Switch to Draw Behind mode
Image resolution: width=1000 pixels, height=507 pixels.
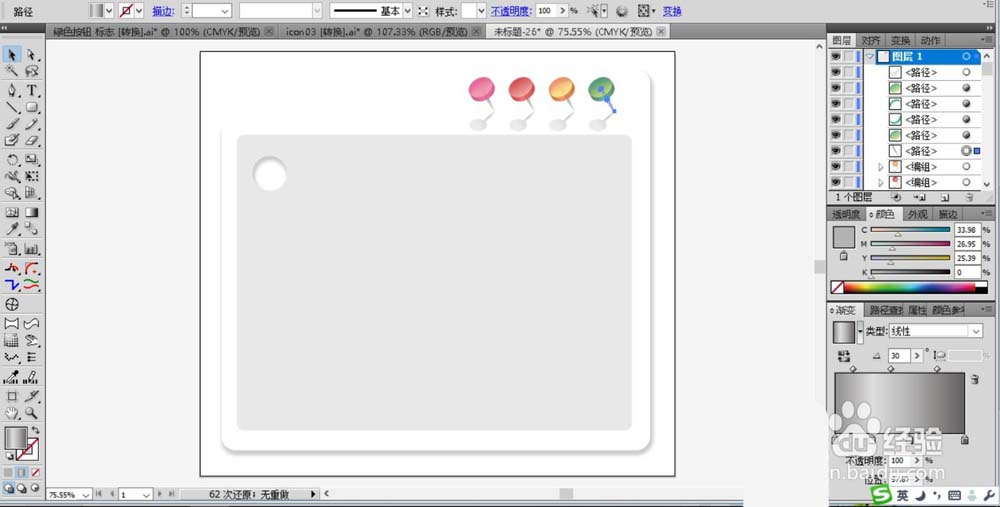pos(22,489)
